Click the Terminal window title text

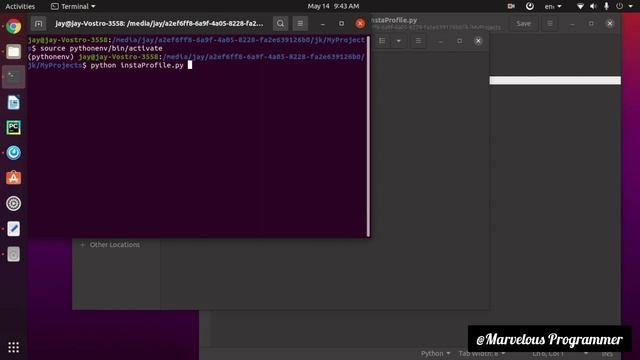(160, 24)
